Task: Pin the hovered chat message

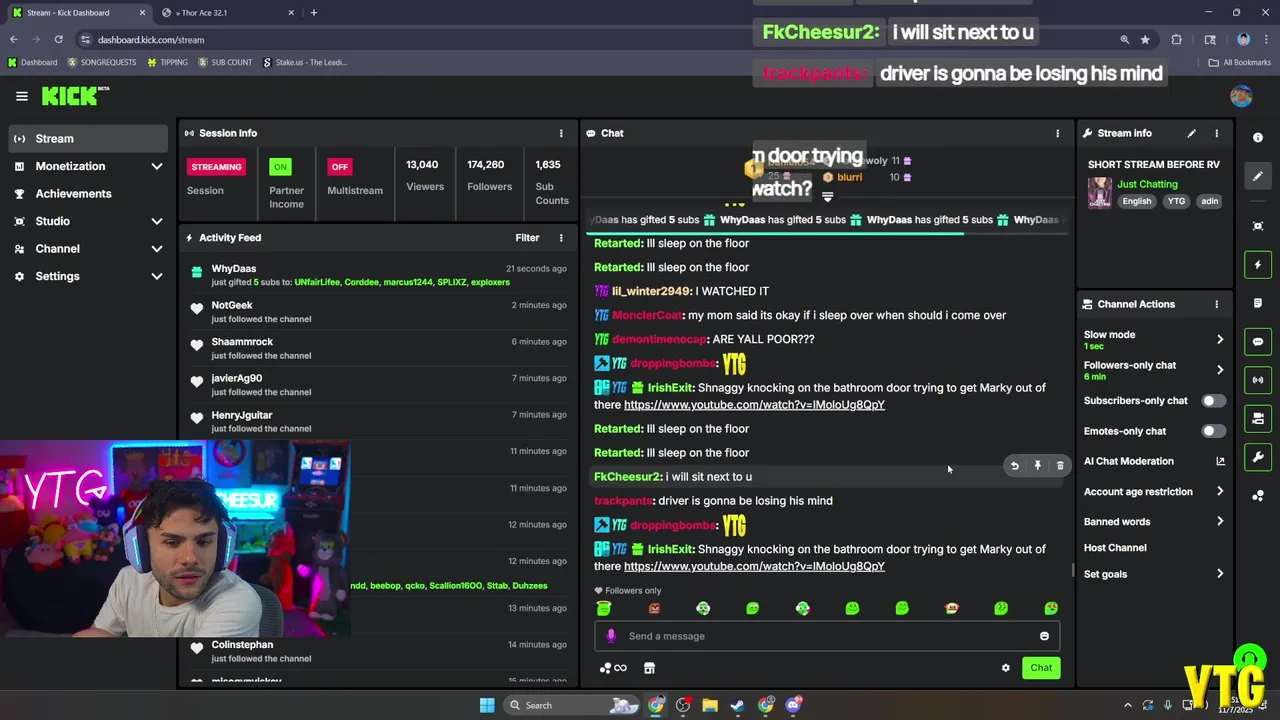Action: coord(1037,466)
